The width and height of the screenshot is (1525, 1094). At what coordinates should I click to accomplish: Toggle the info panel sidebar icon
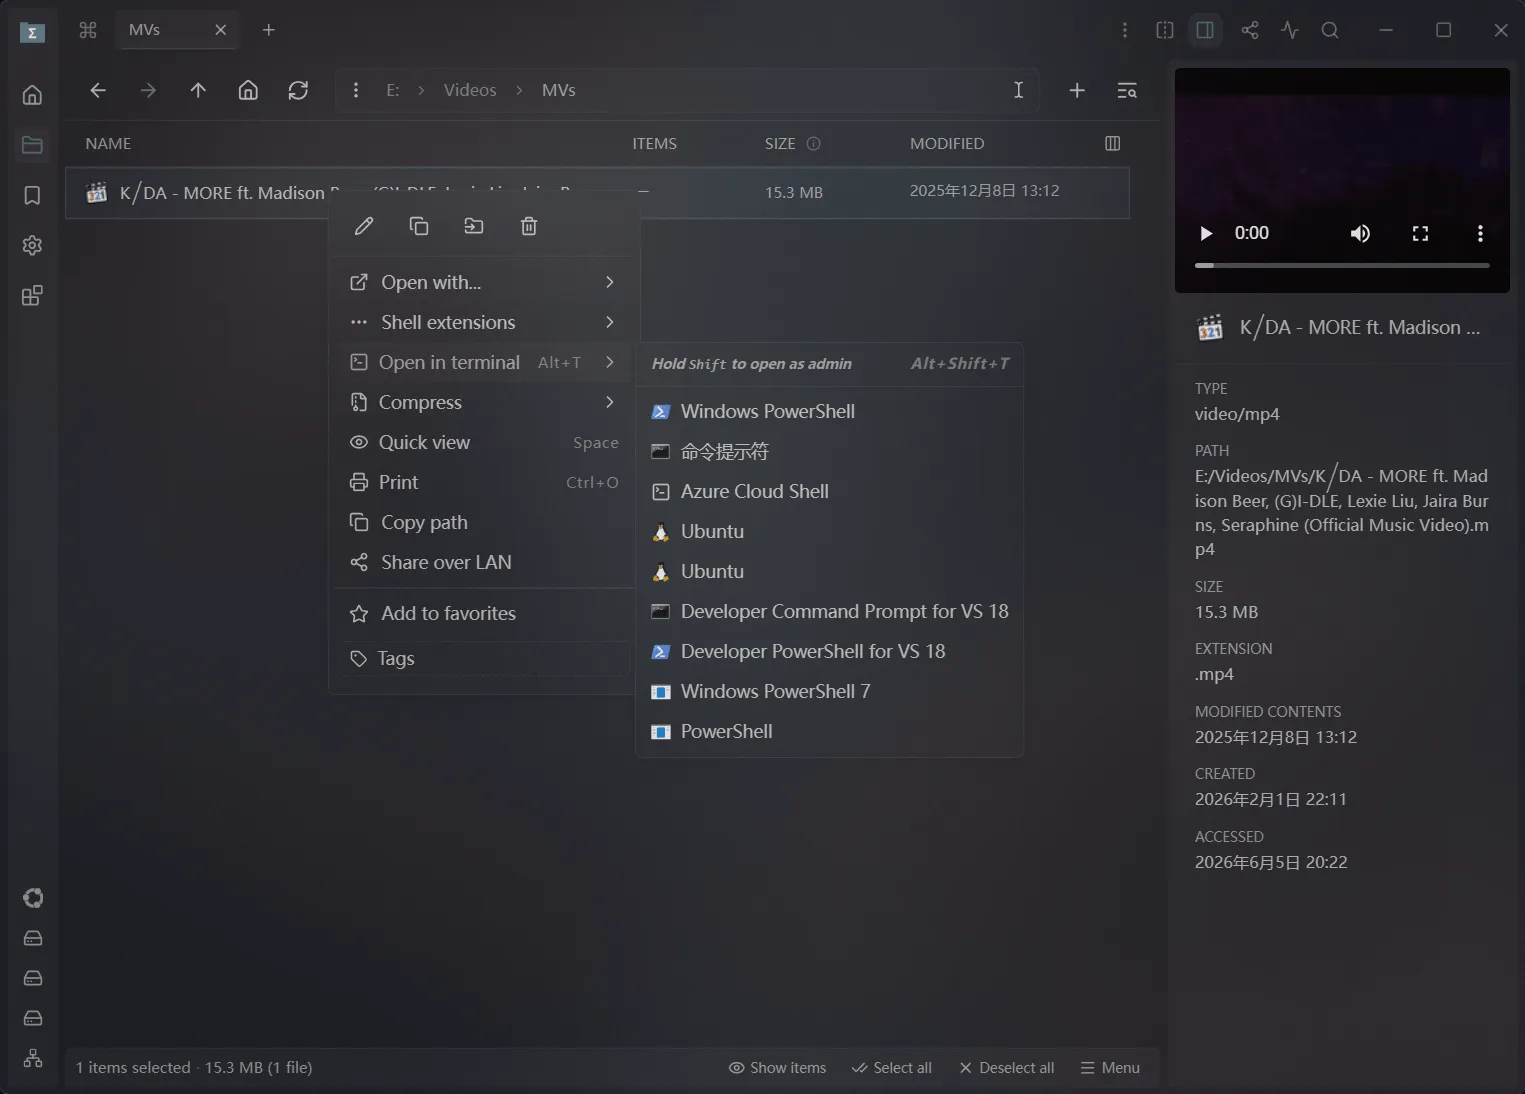pyautogui.click(x=1205, y=30)
